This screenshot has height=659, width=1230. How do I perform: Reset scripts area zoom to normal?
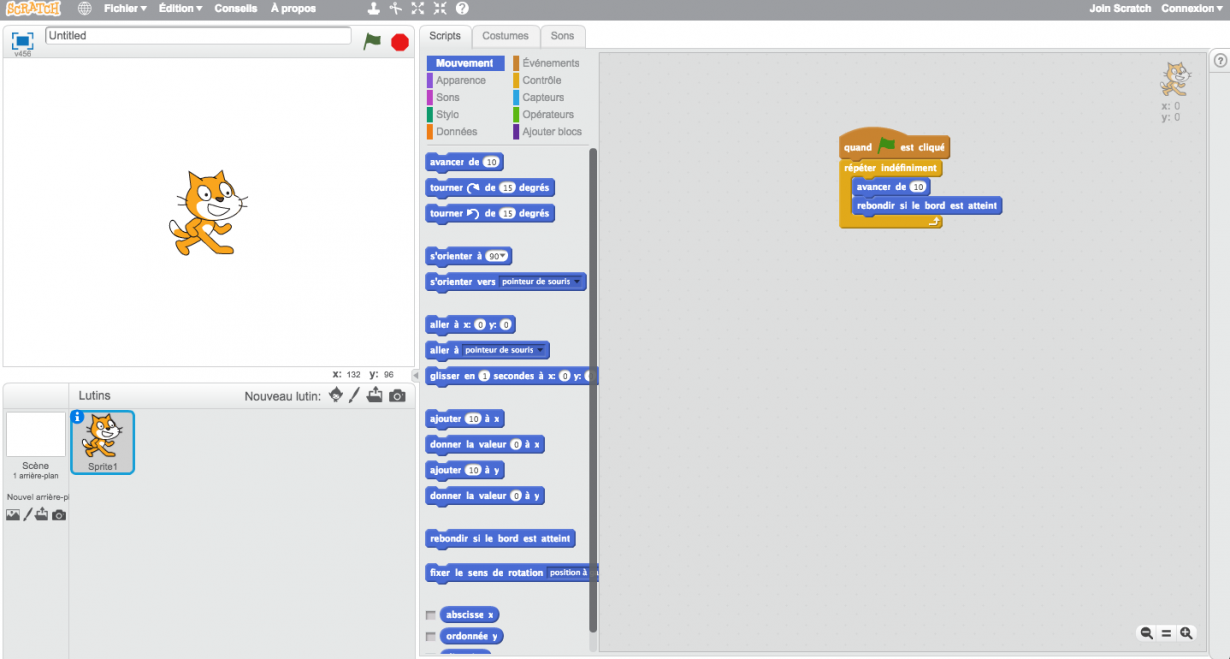(x=1166, y=633)
